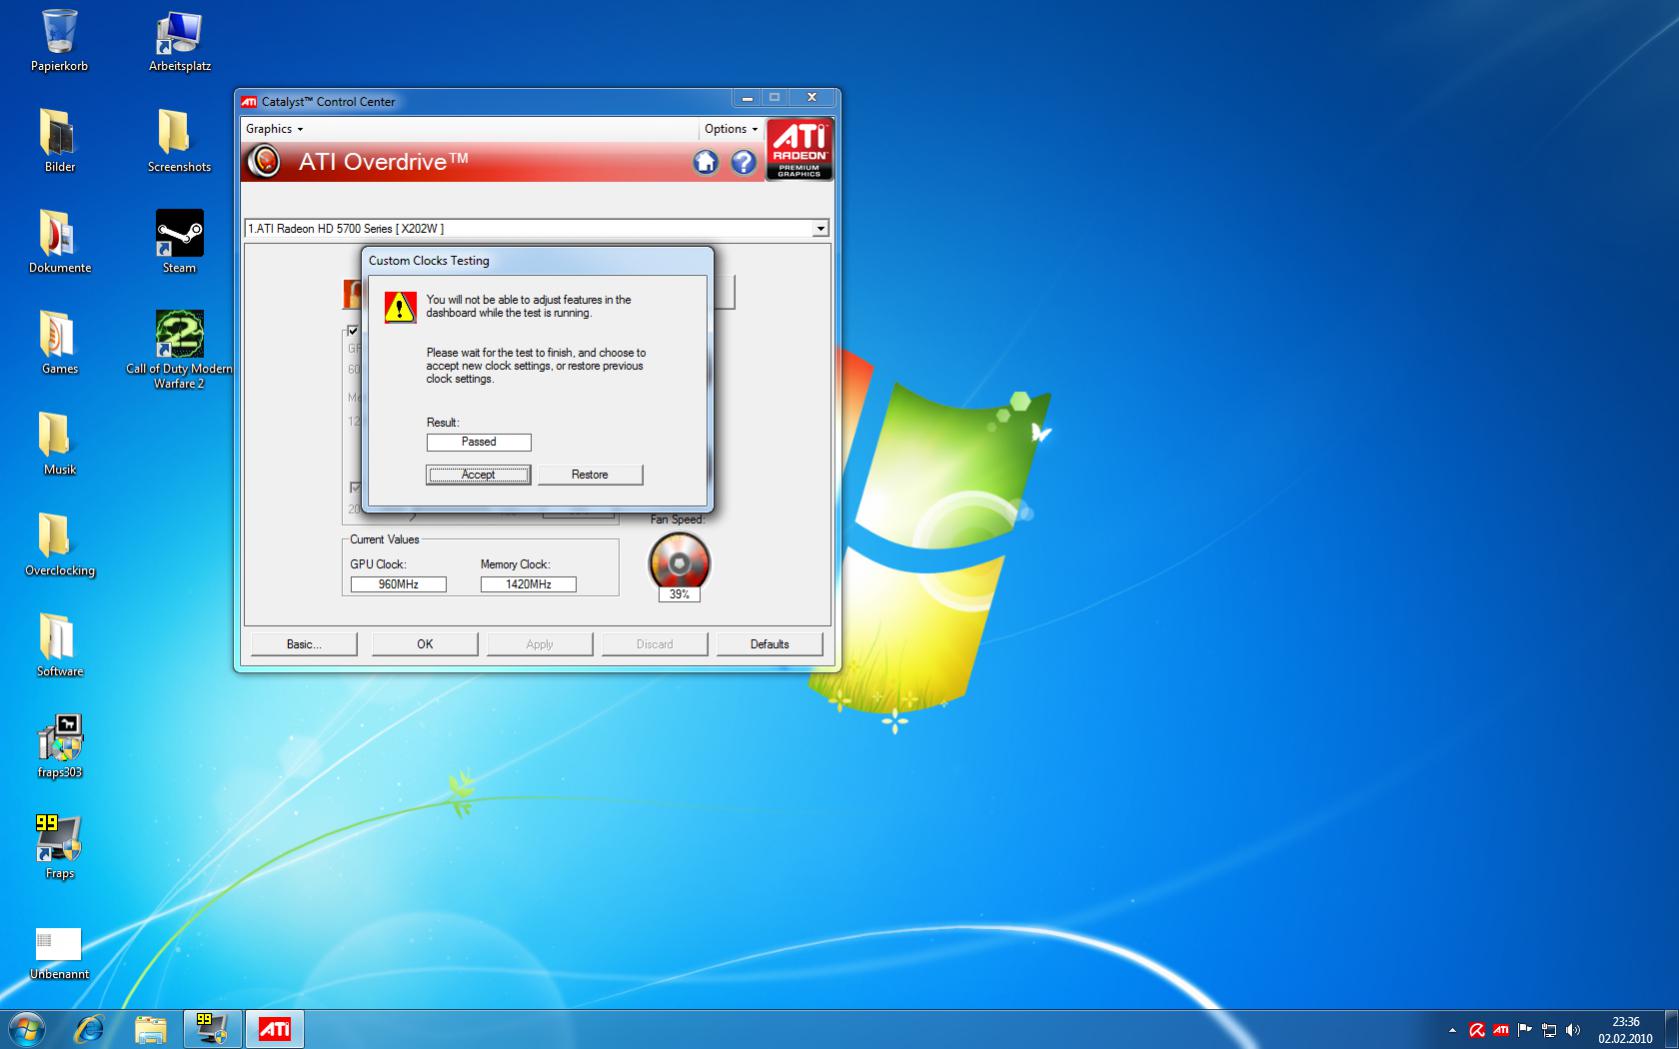Screen dimensions: 1679x1049
Task: Launch Call of Duty Modern Warfare 2 shortcut
Action: click(179, 349)
